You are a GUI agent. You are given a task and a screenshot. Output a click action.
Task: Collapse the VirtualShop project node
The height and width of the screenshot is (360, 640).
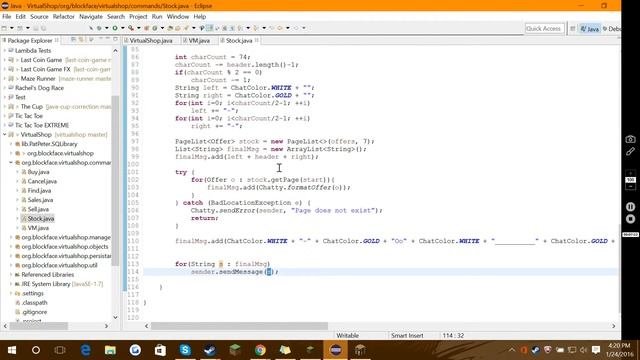click(4, 134)
